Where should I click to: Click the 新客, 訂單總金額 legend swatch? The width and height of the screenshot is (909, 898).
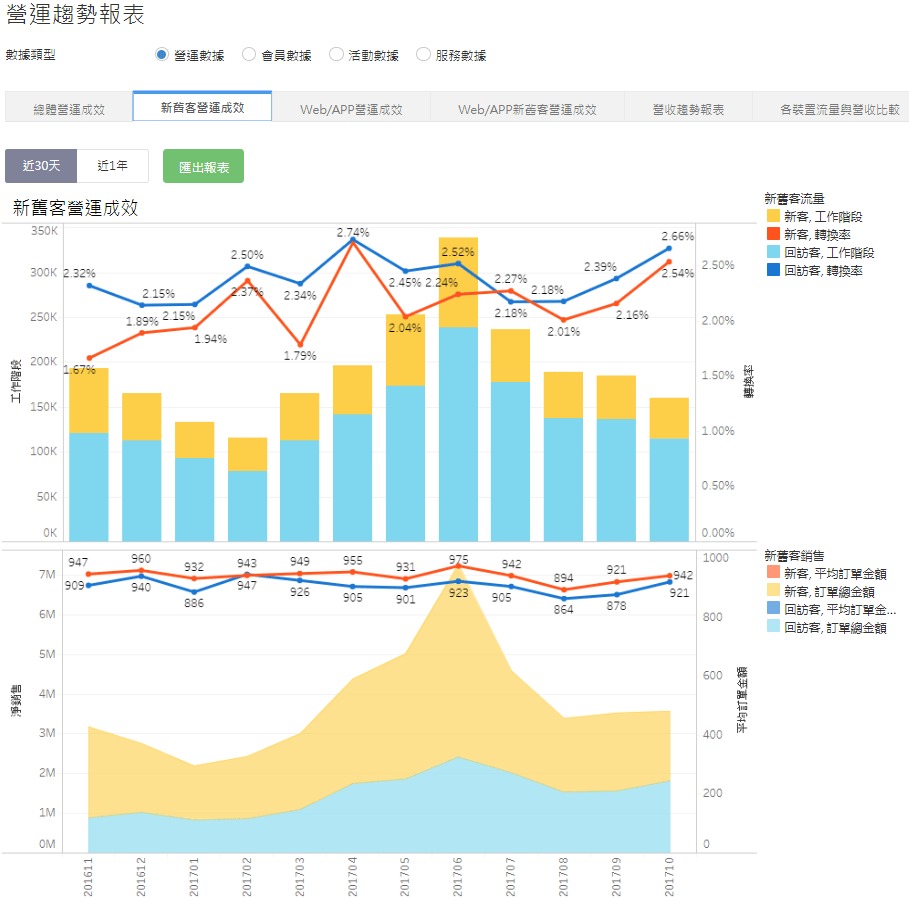point(773,592)
